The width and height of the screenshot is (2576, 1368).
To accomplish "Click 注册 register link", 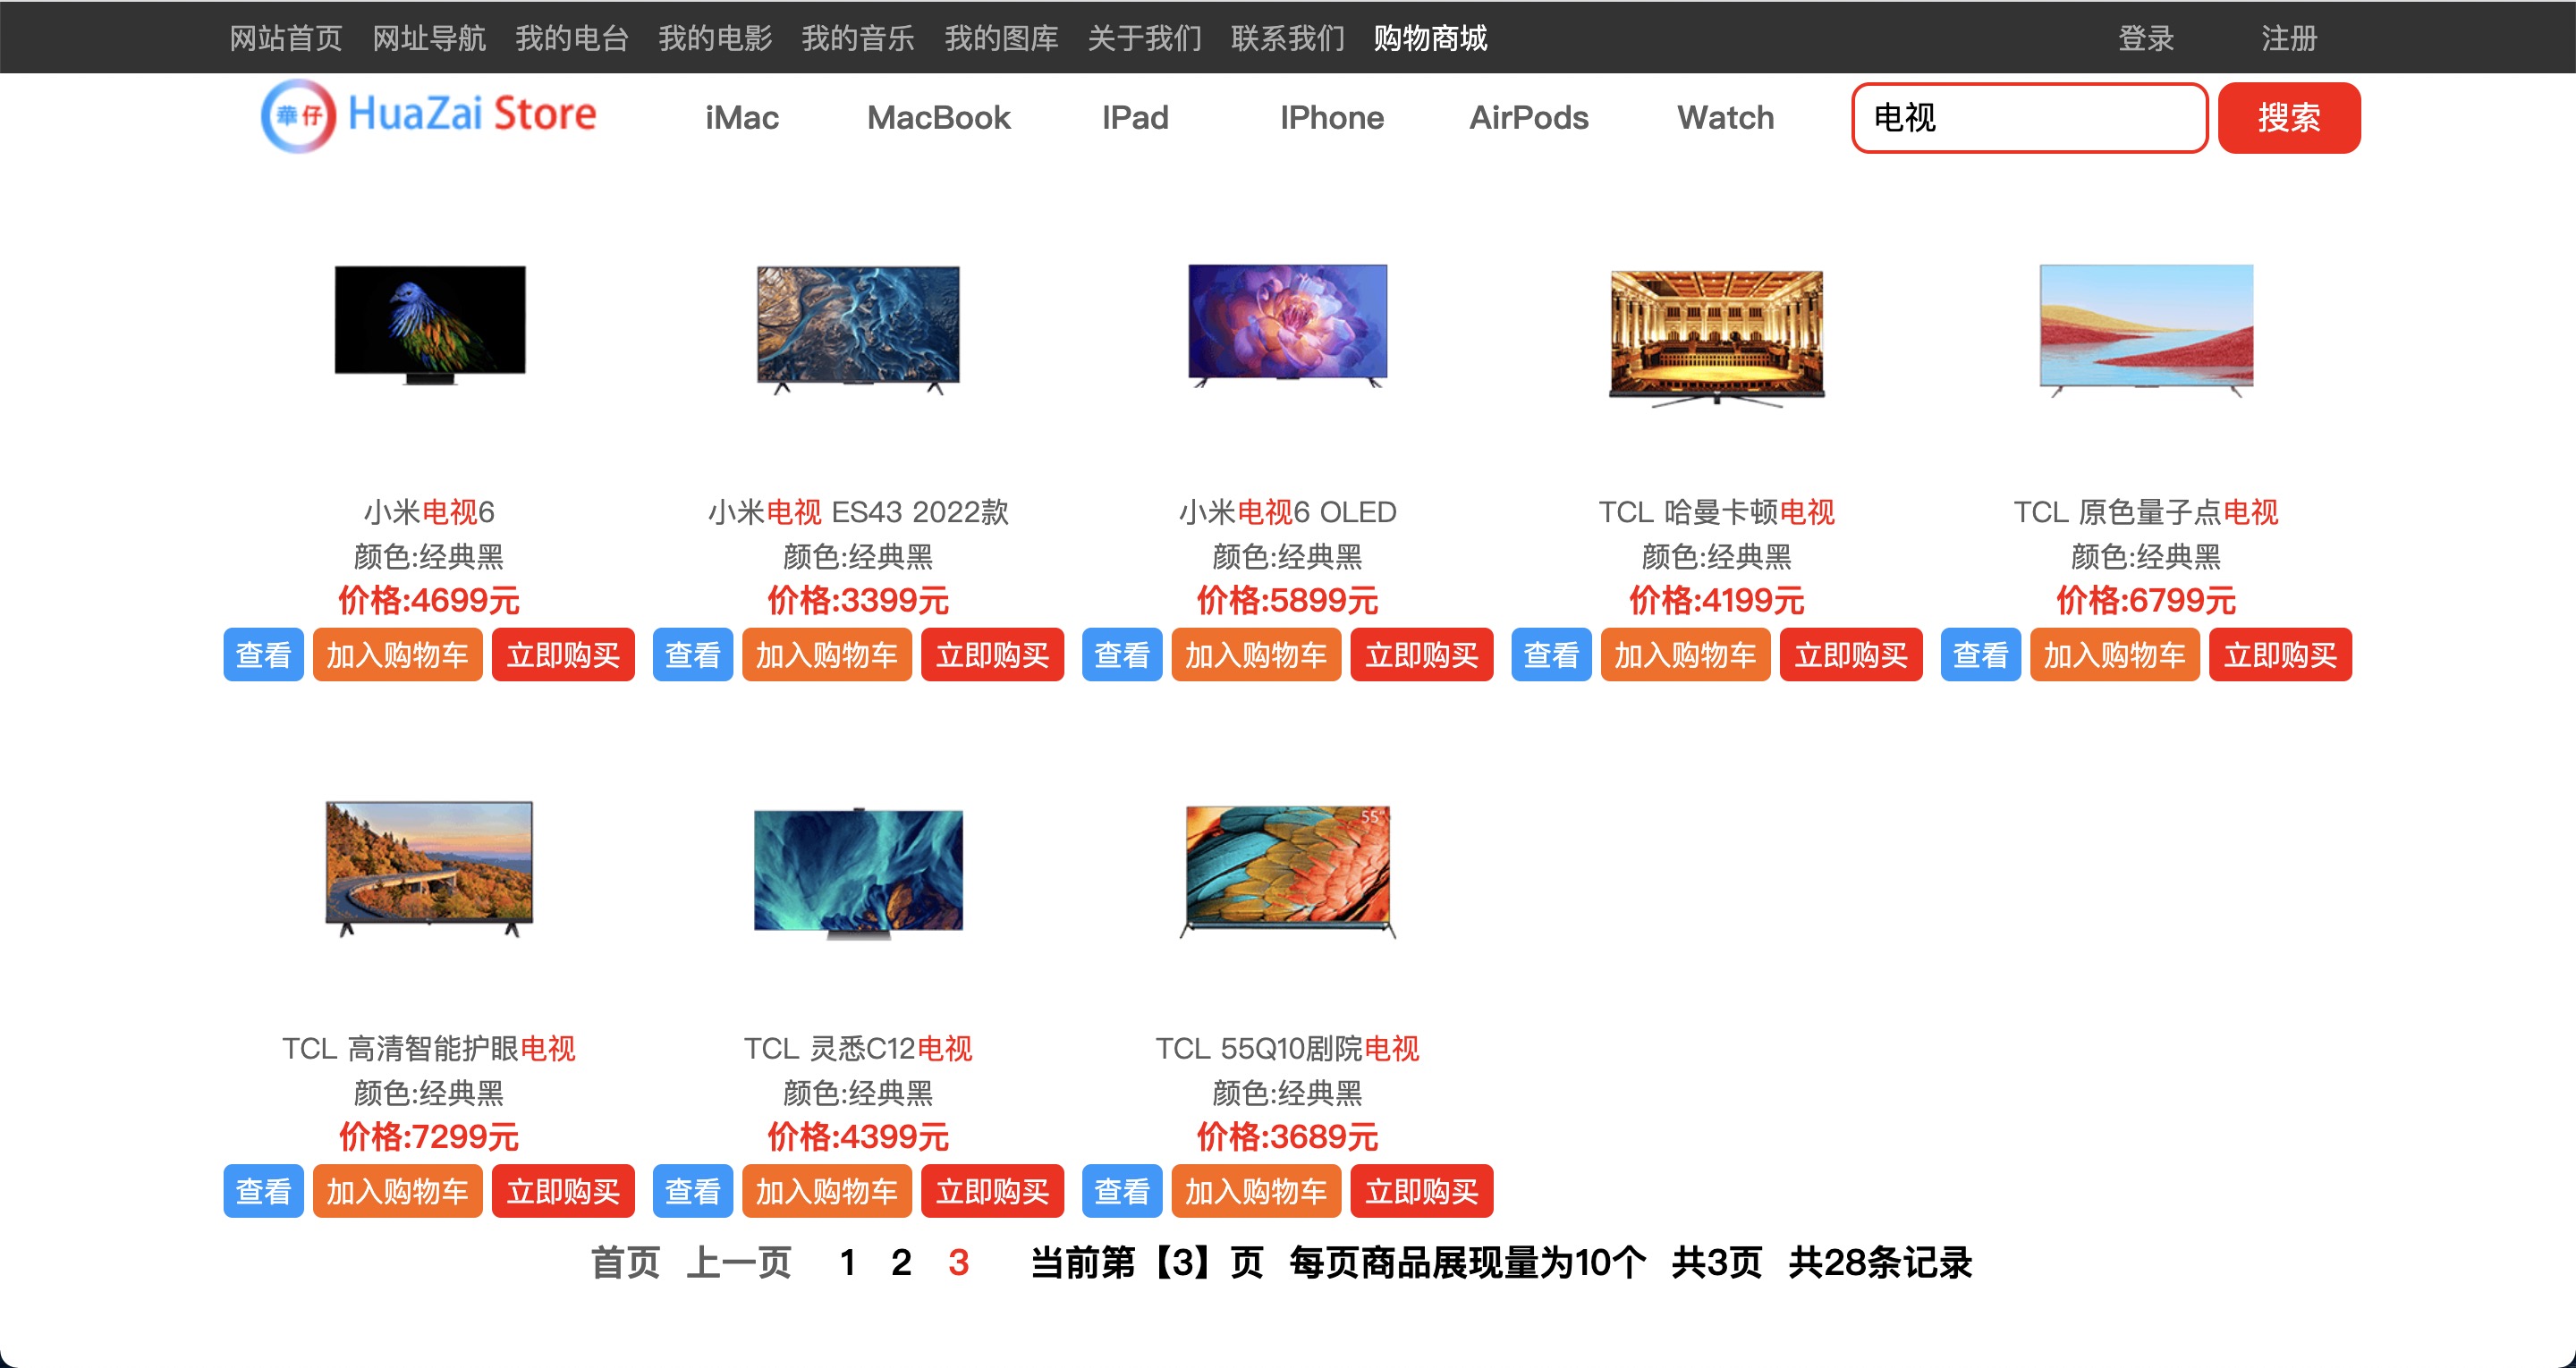I will click(x=2288, y=38).
